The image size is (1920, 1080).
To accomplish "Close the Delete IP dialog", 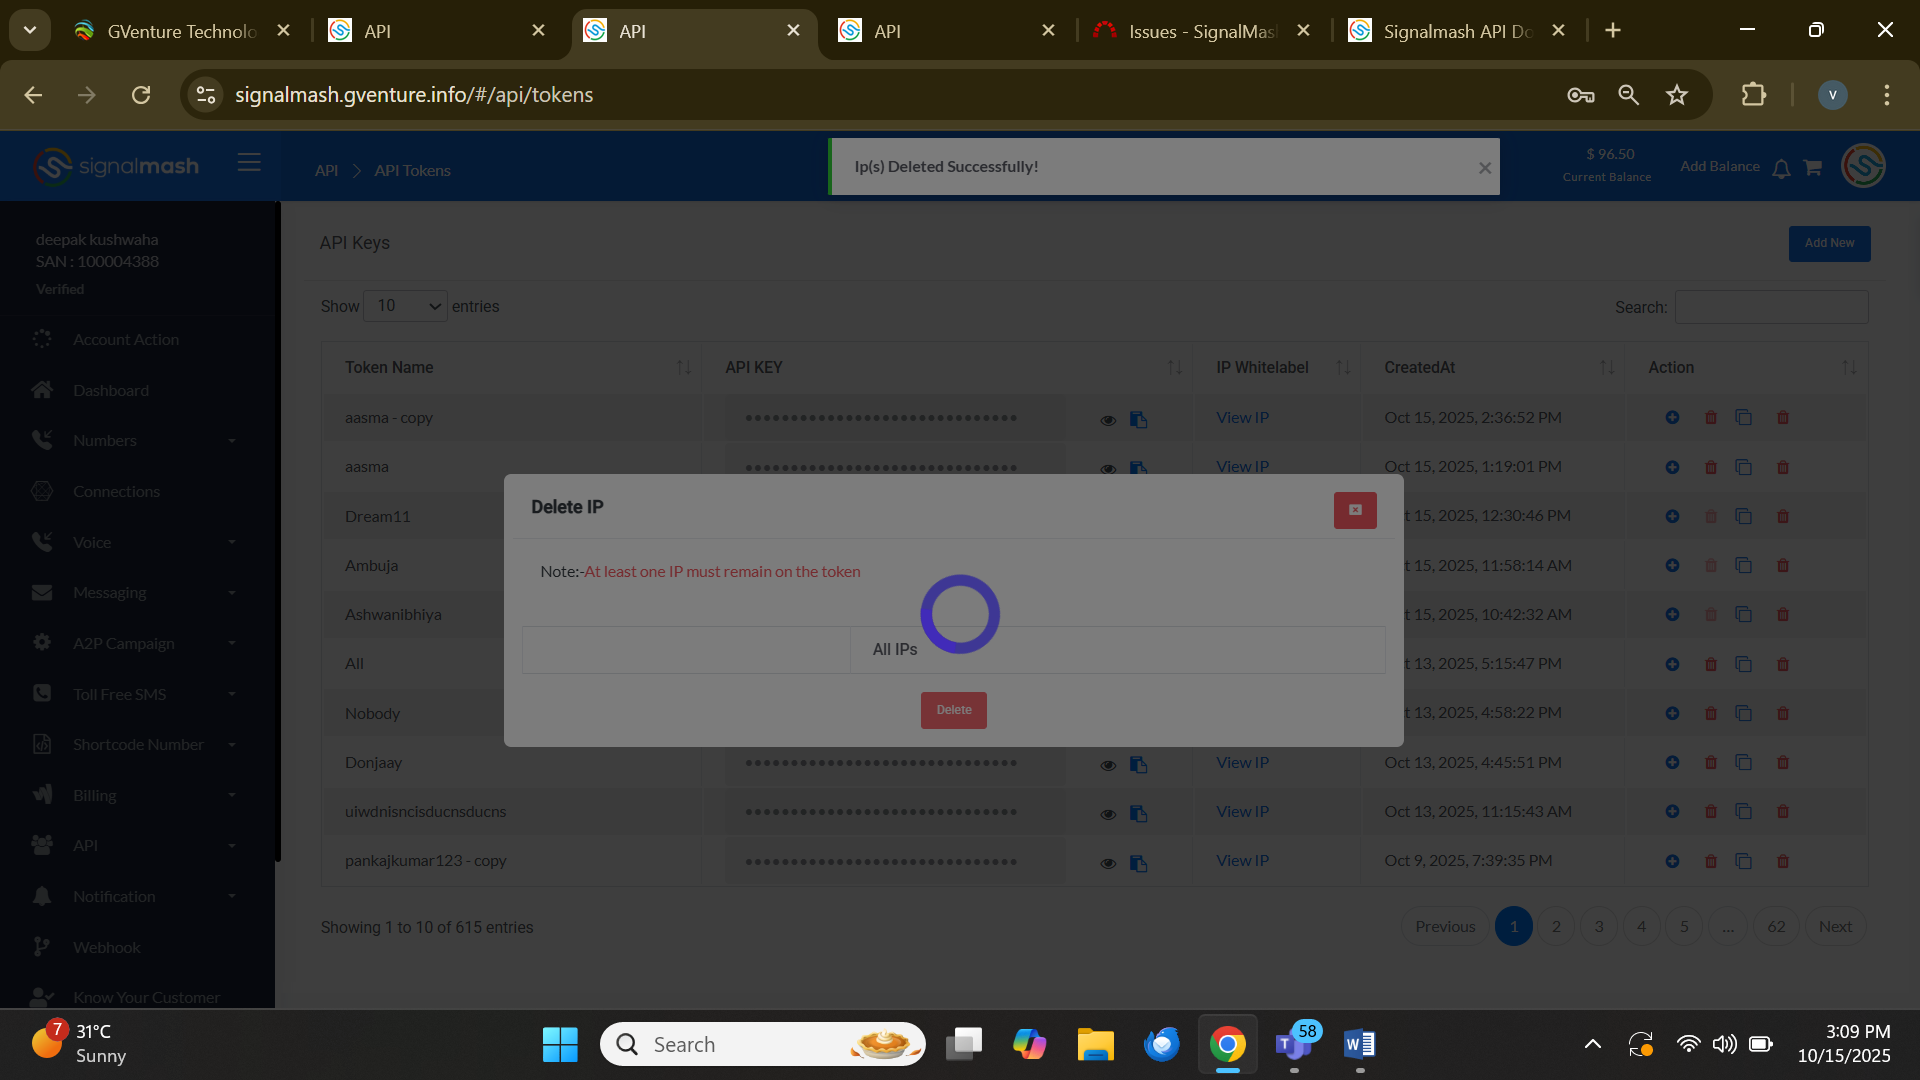I will point(1355,510).
